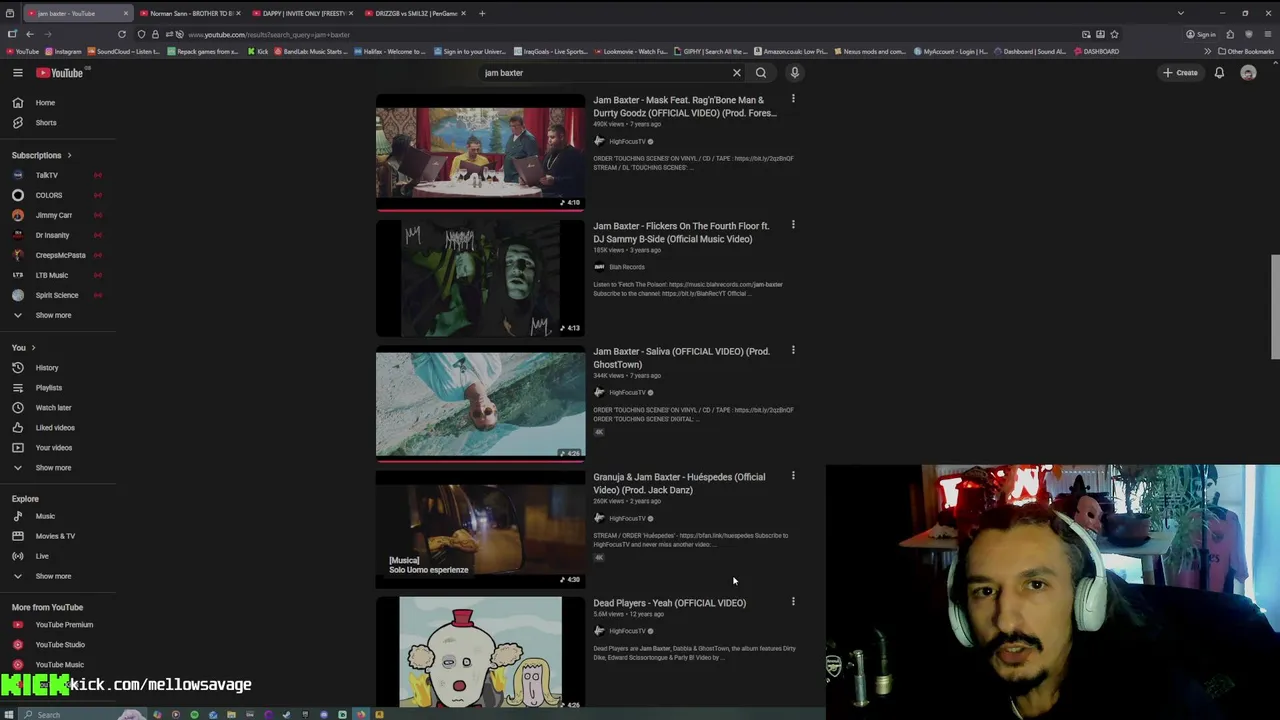Viewport: 1280px width, 720px height.
Task: Click the page vertical scrollbar thumb
Action: pyautogui.click(x=1275, y=307)
